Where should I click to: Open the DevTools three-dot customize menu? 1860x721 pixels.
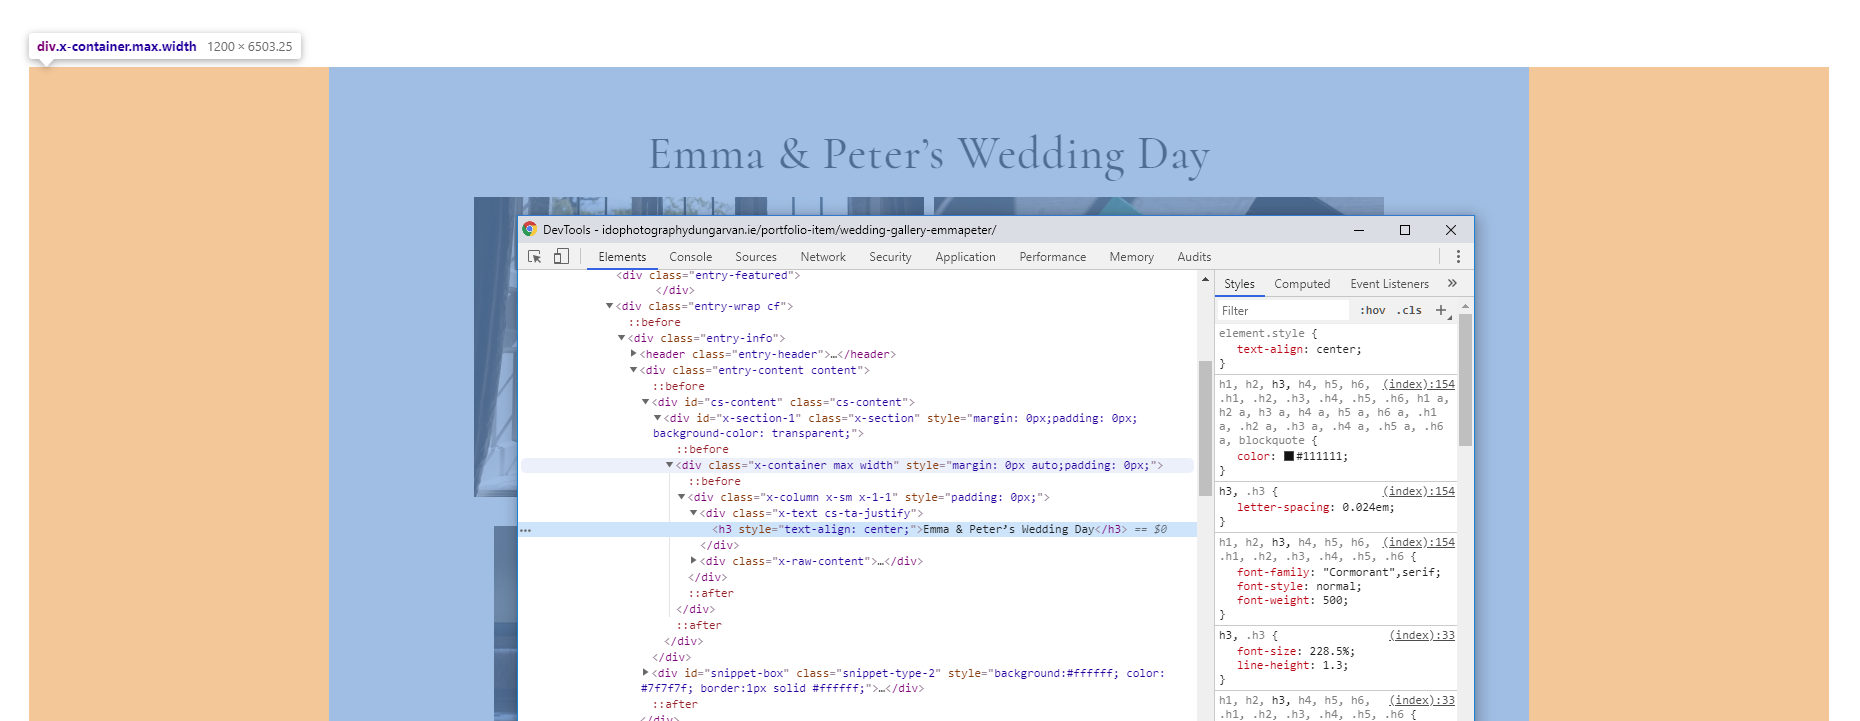click(1458, 257)
